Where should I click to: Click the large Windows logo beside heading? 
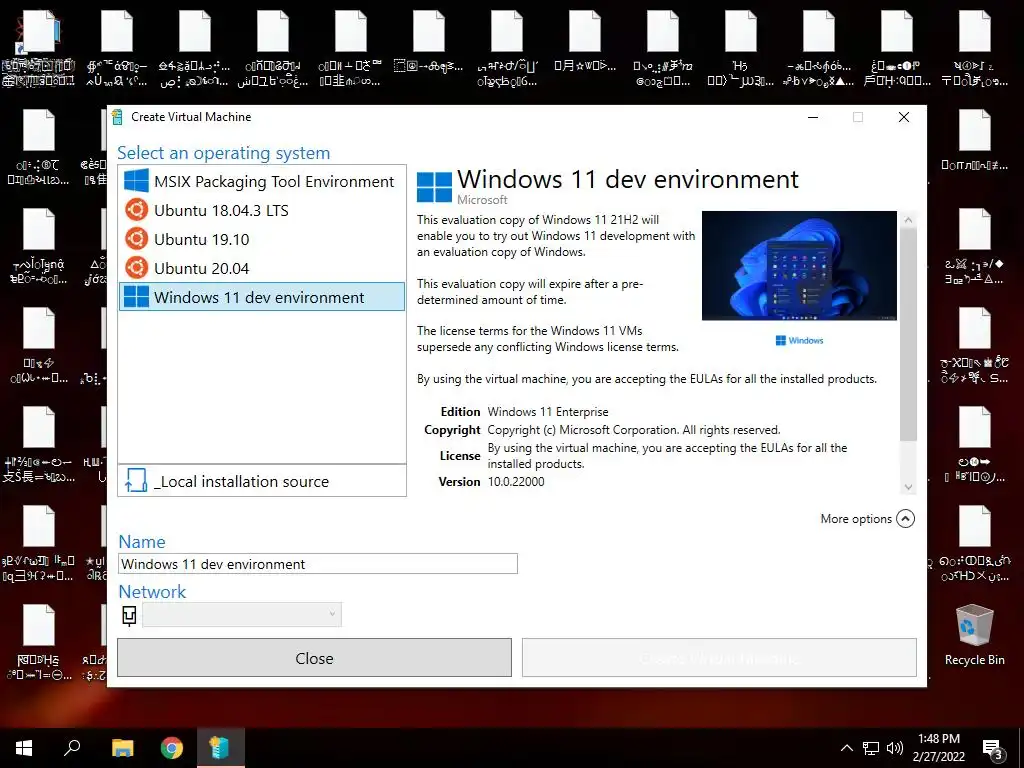click(x=434, y=187)
